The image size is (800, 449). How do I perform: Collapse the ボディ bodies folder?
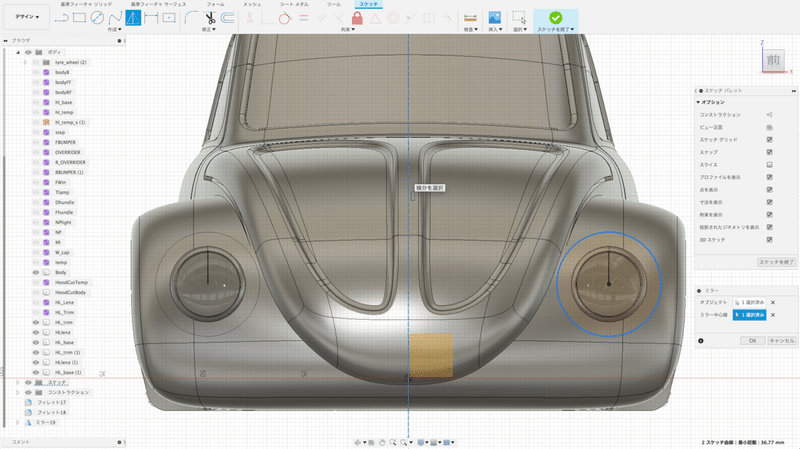click(x=18, y=52)
